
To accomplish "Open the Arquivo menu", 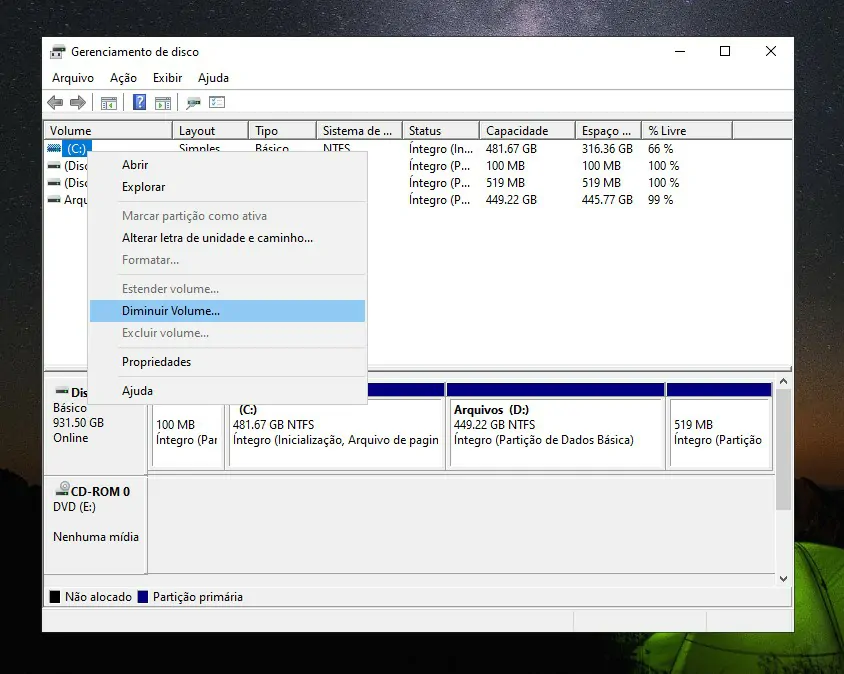I will coord(73,78).
